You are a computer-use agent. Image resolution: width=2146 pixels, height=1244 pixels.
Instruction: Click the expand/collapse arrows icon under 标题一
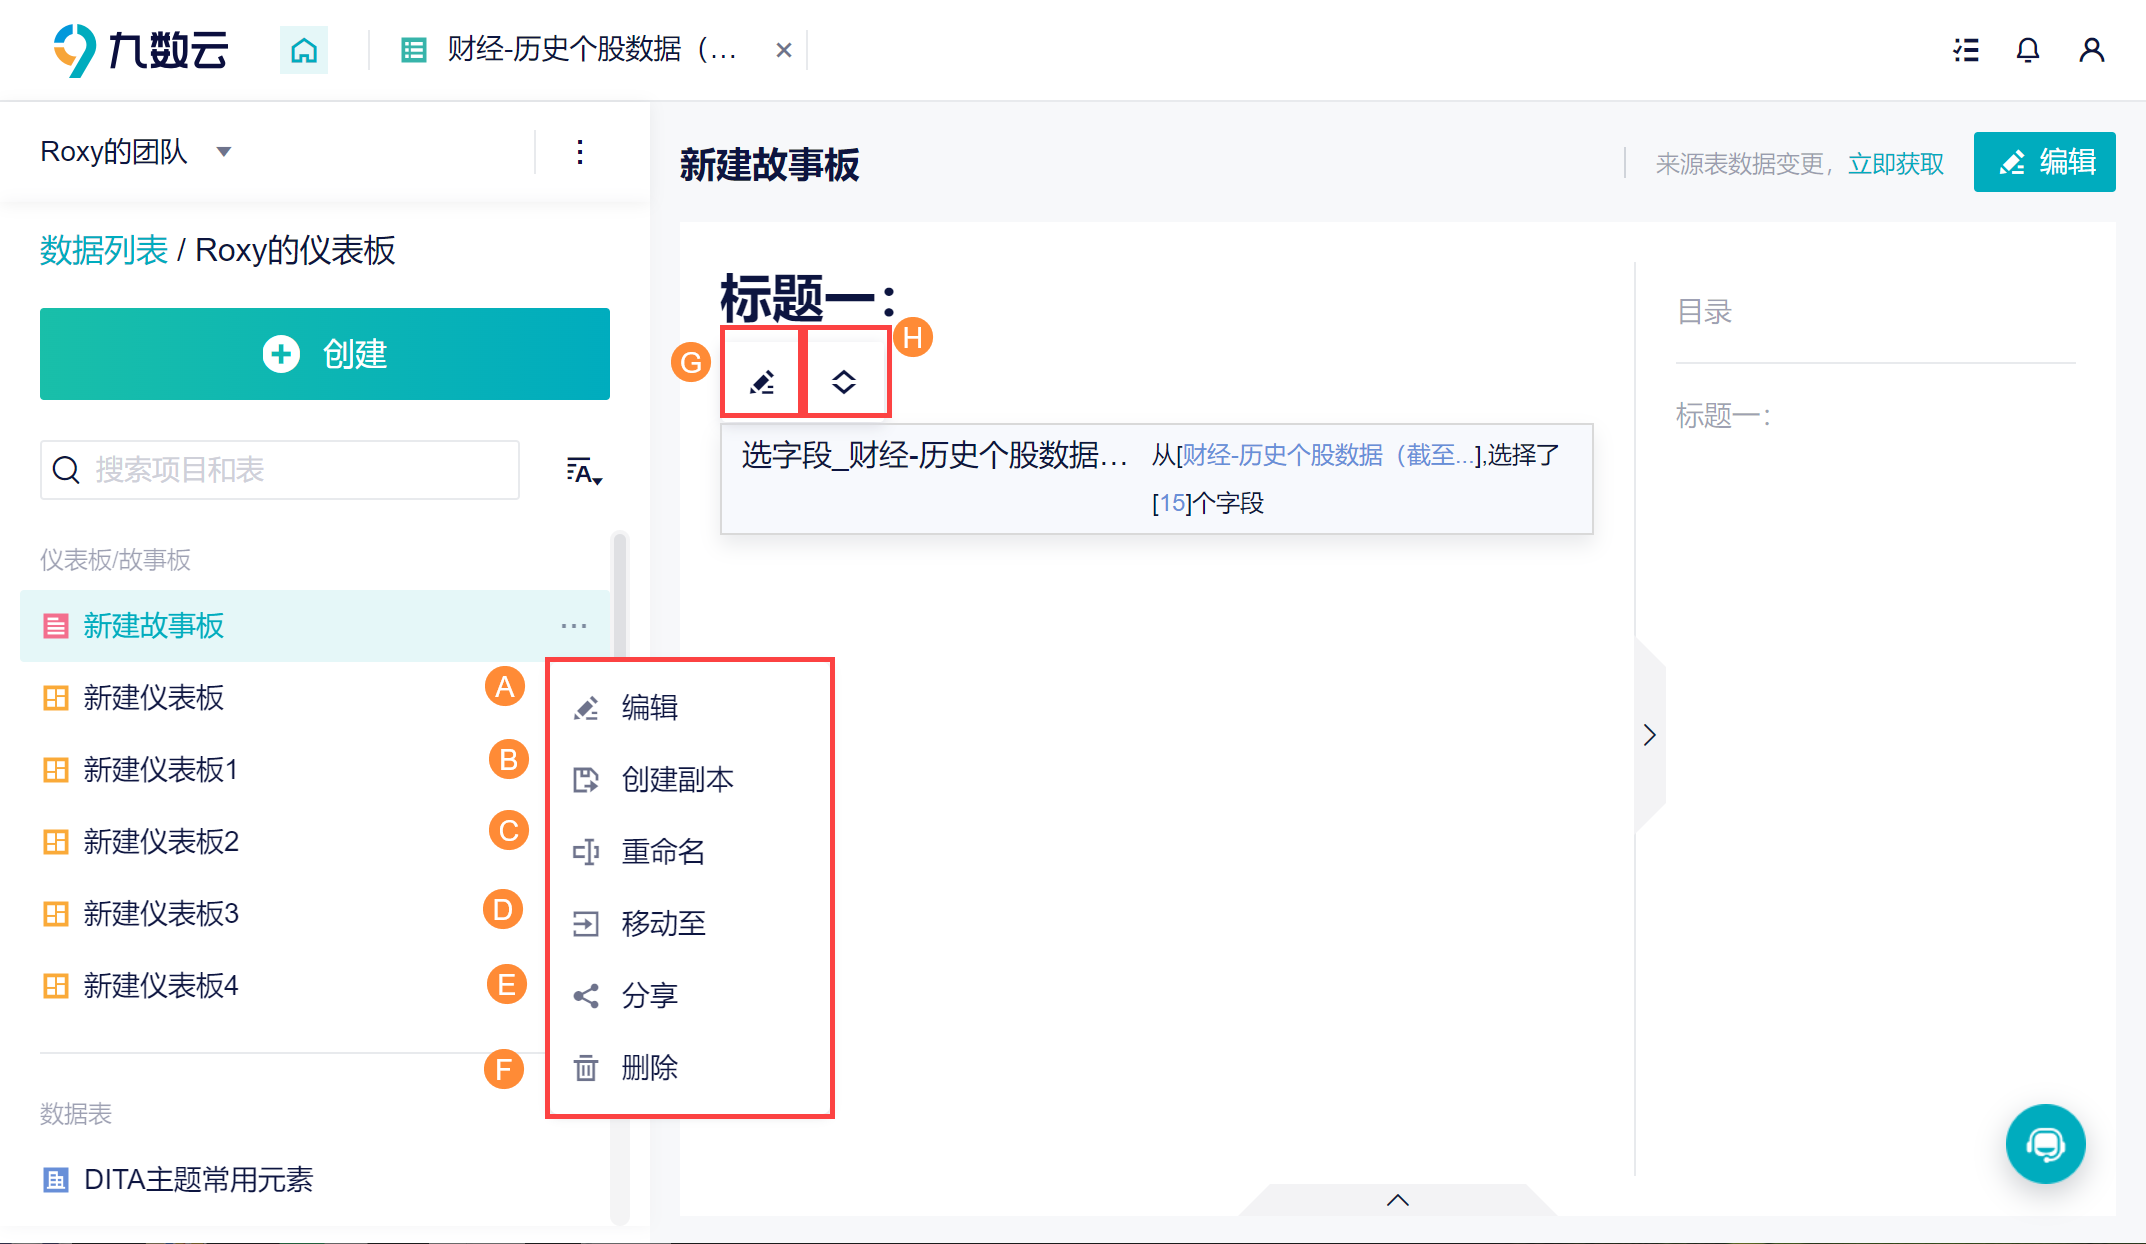[844, 382]
